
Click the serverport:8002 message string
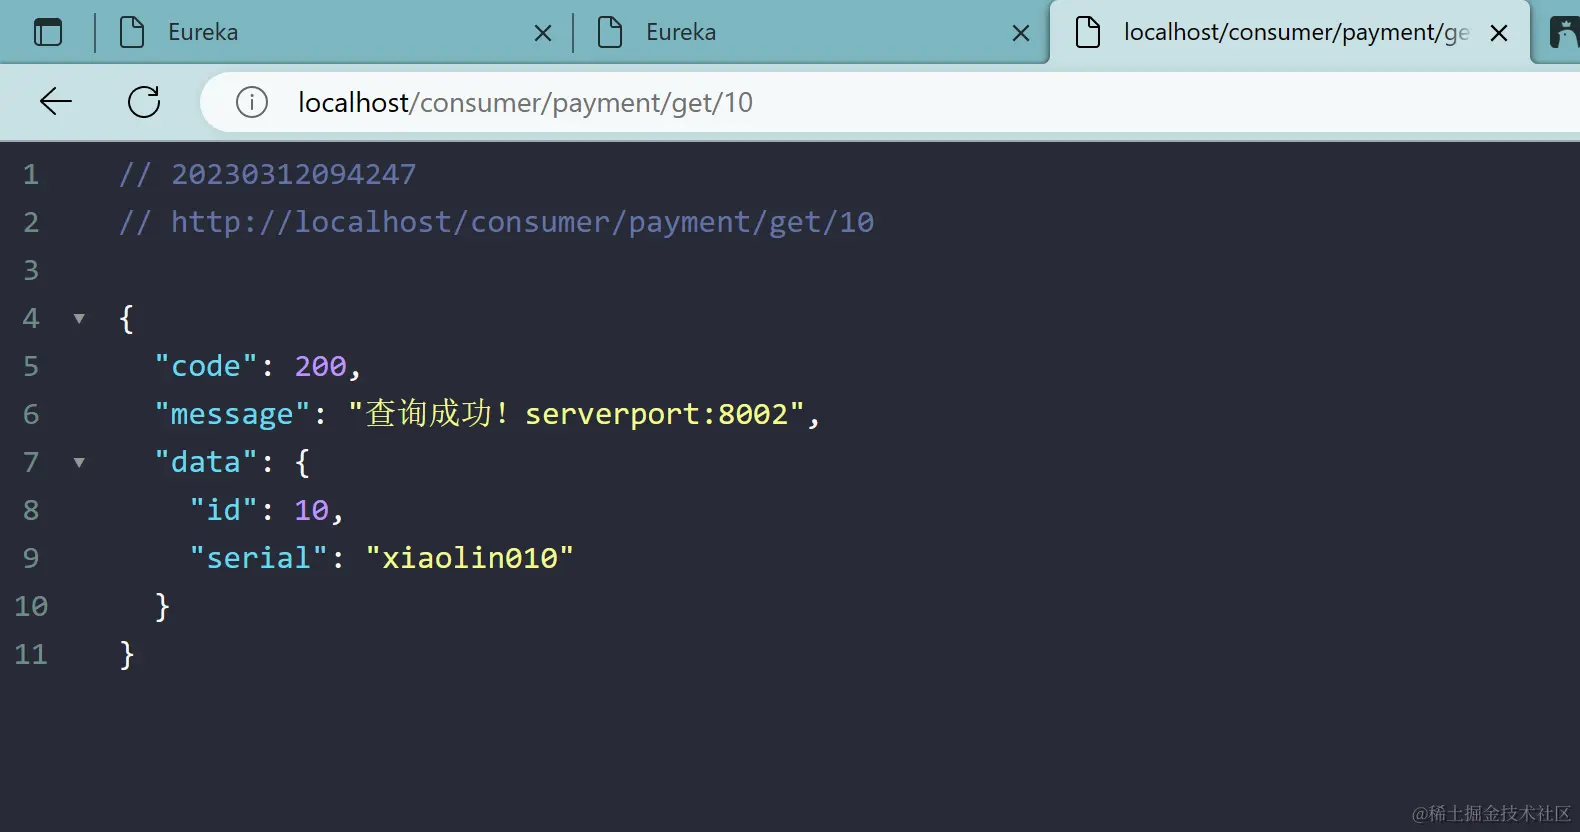(576, 414)
